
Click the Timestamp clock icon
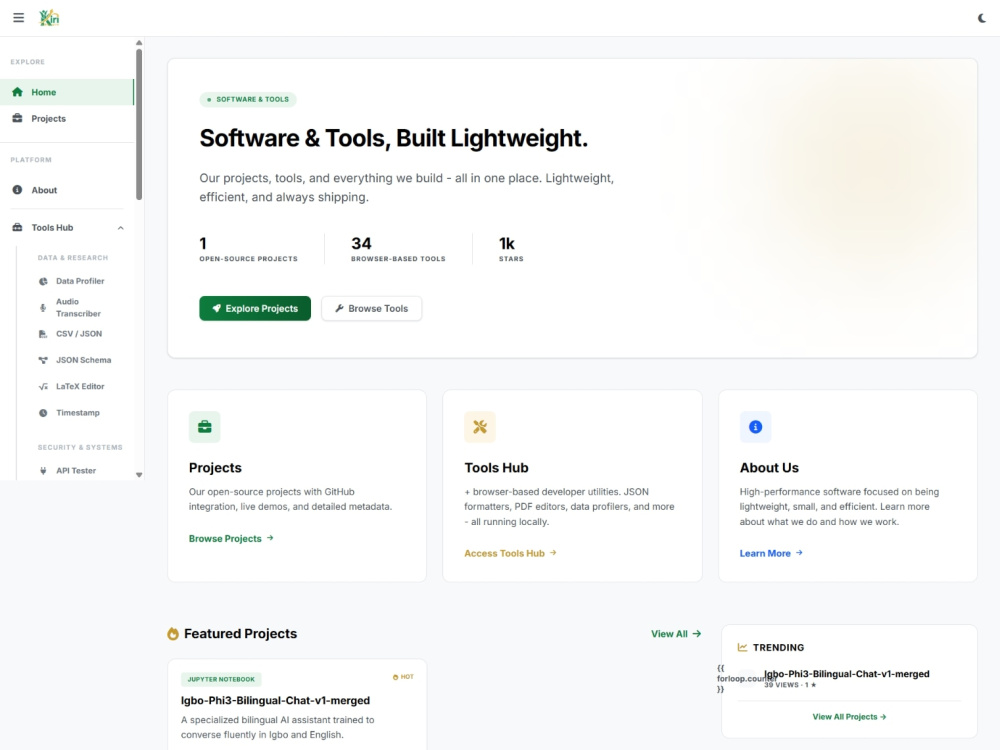pyautogui.click(x=43, y=413)
